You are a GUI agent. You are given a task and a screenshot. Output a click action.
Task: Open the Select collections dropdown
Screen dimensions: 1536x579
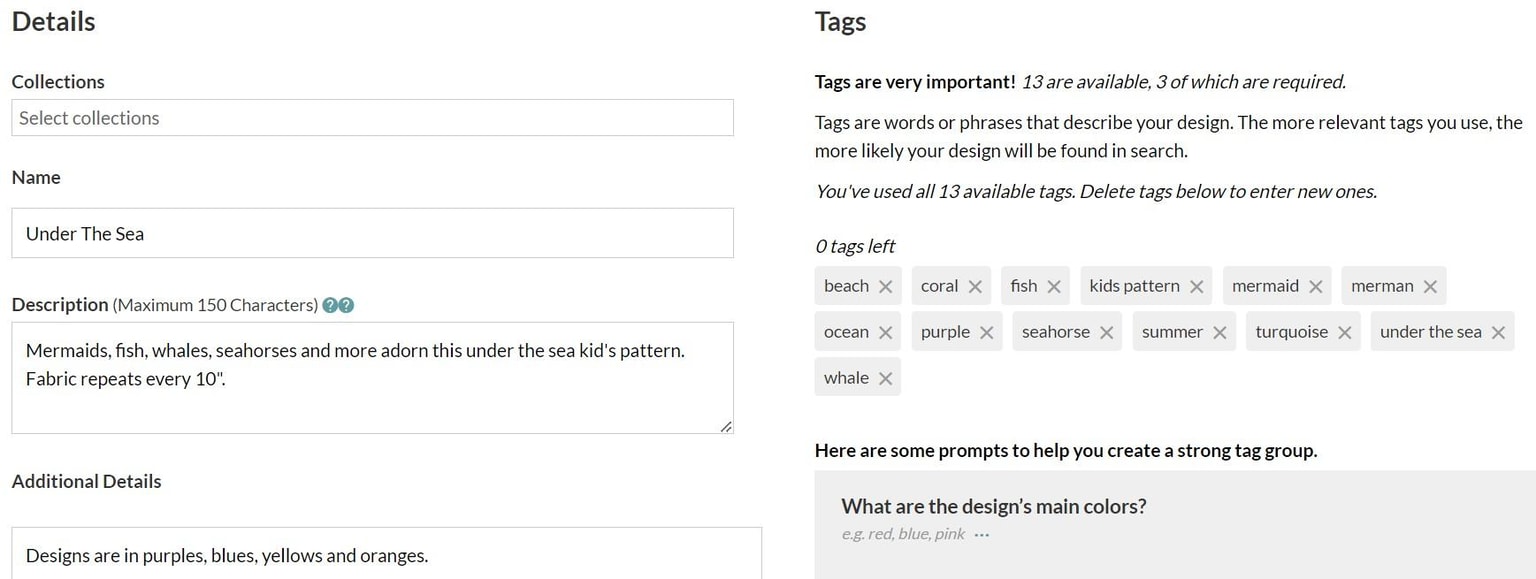(x=372, y=118)
